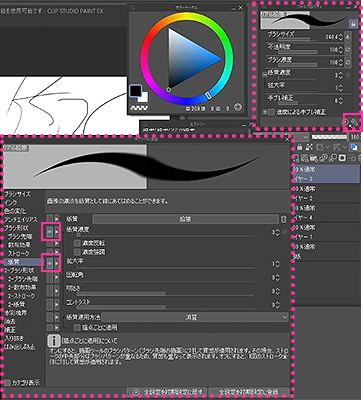Toggle eye icon for 紙質濃度 display

tap(49, 232)
